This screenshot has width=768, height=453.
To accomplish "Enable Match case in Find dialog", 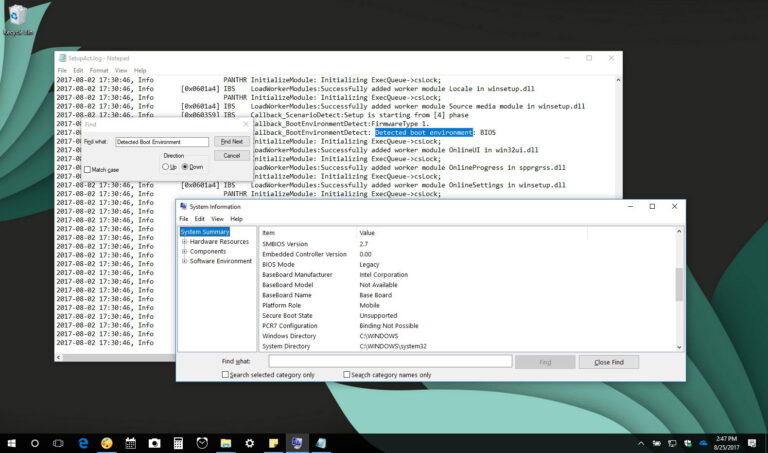I will [87, 169].
